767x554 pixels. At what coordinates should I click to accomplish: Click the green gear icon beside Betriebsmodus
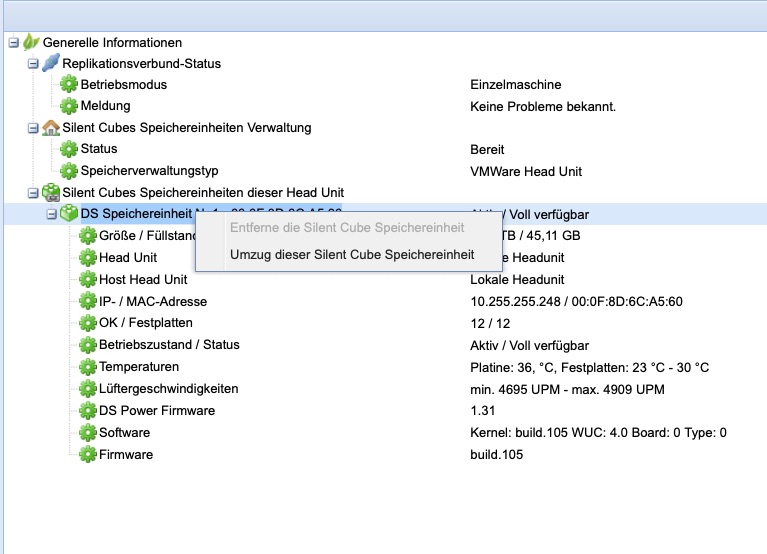coord(69,85)
